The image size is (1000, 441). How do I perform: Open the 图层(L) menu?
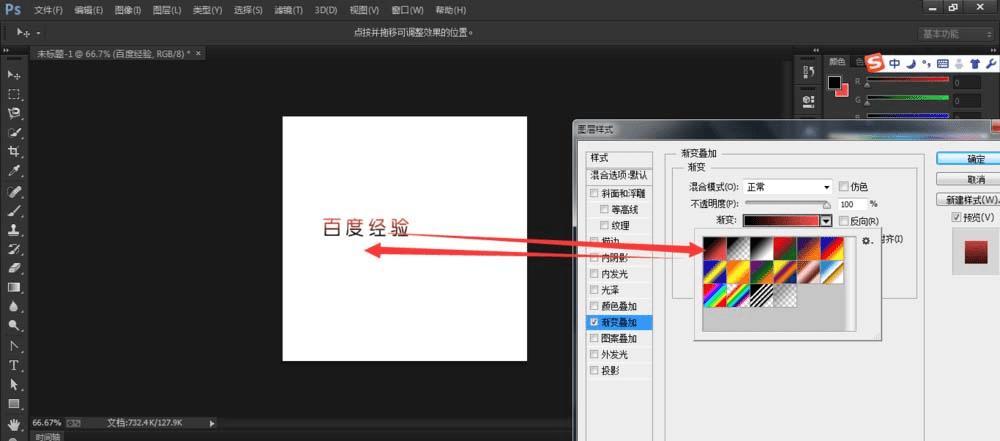tap(167, 11)
